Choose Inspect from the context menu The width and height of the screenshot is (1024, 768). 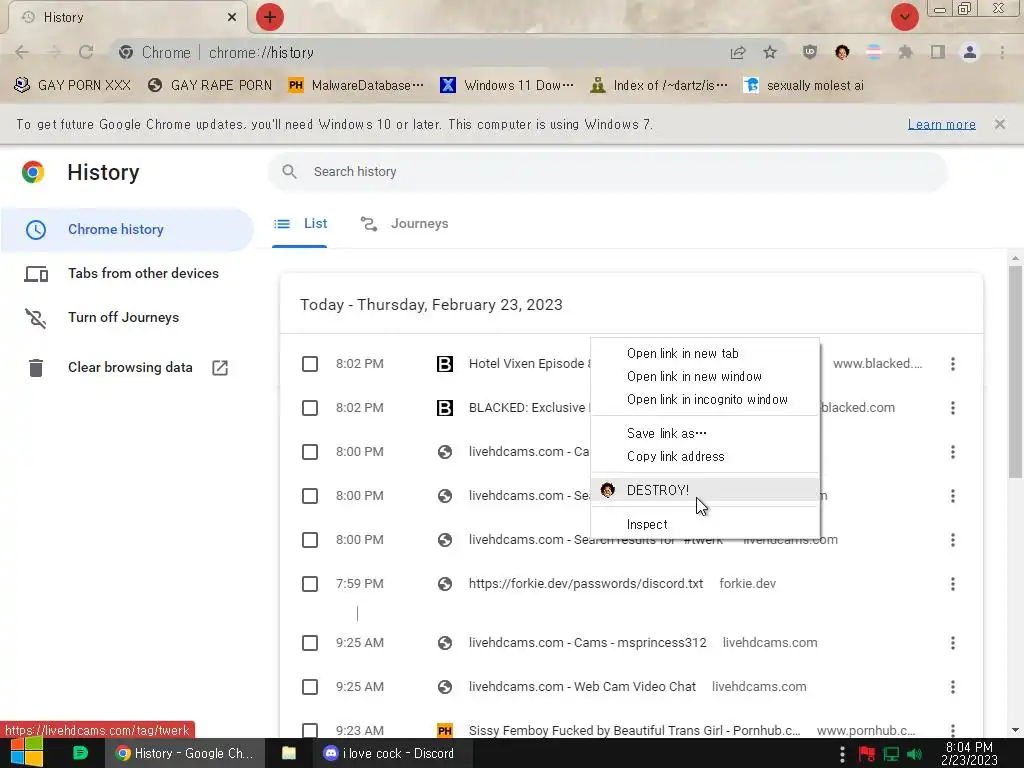coord(705,524)
